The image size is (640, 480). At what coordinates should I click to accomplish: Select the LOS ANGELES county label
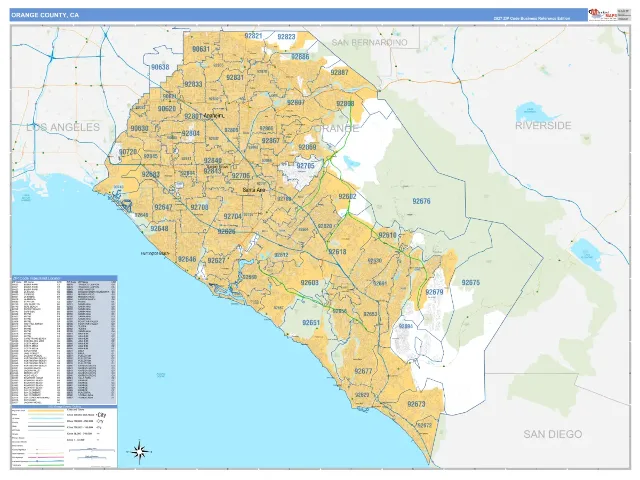[63, 127]
